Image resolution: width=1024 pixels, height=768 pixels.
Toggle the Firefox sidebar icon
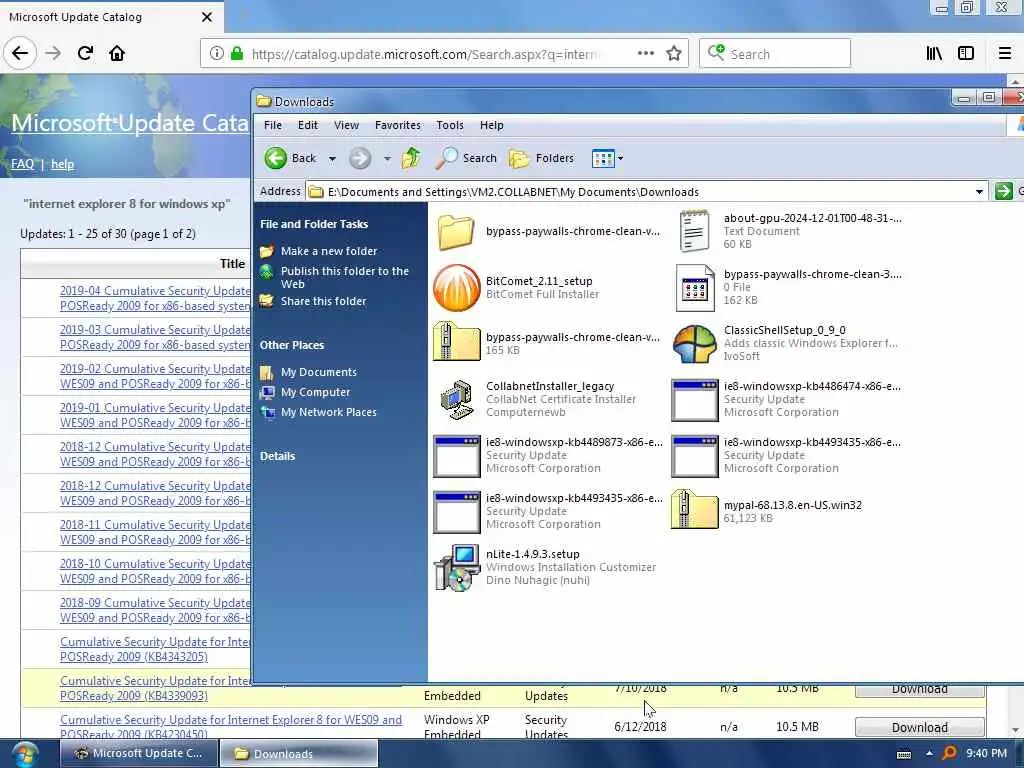click(x=965, y=54)
